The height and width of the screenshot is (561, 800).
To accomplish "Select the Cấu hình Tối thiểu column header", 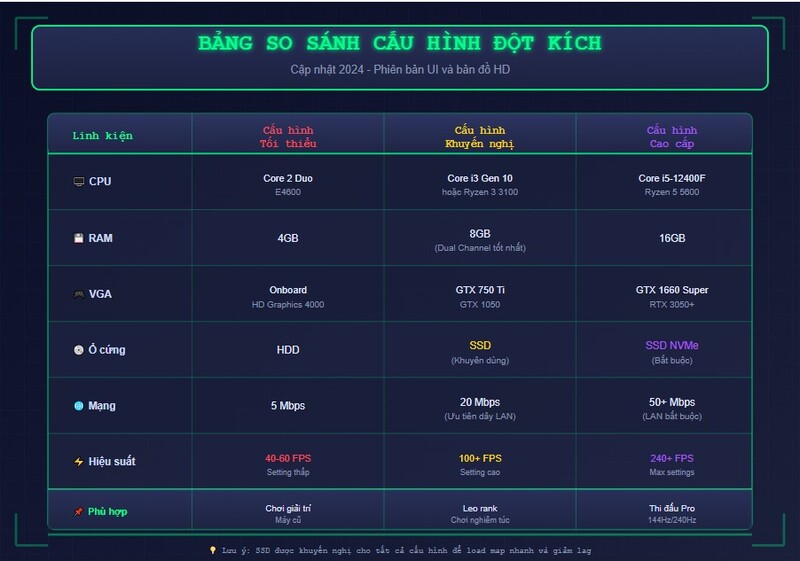I will click(x=288, y=137).
